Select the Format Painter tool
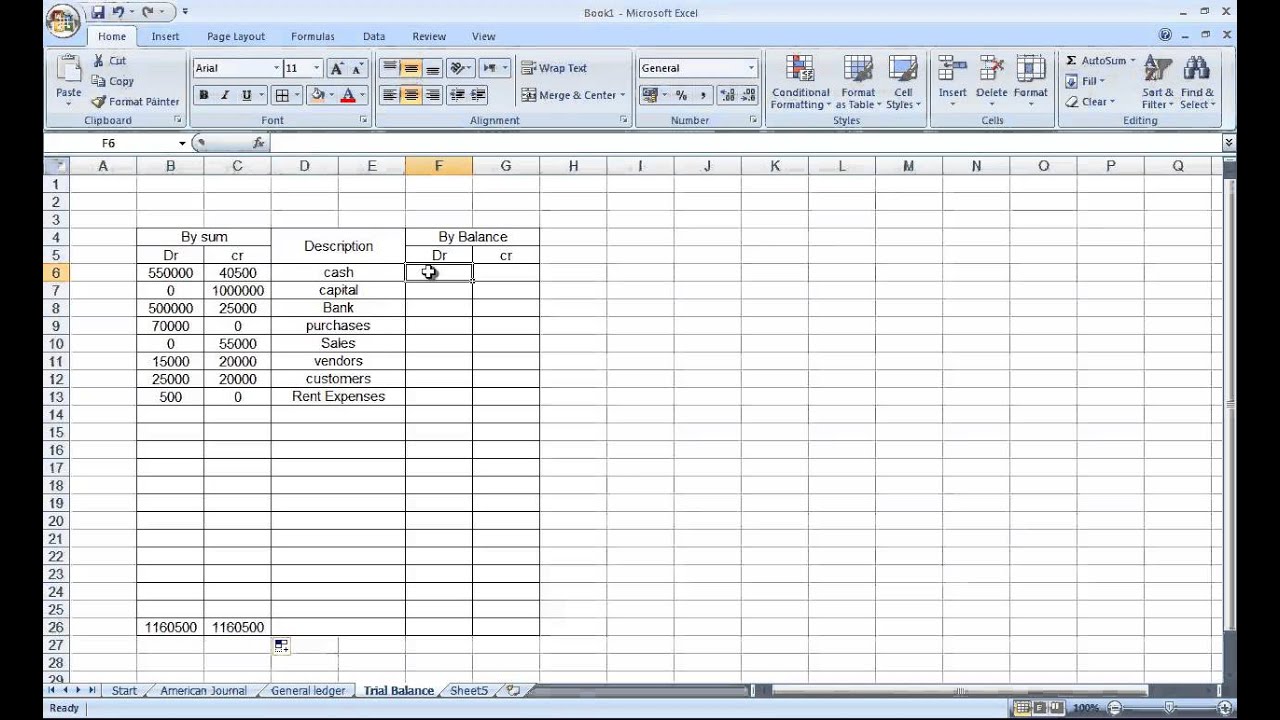 click(x=135, y=101)
